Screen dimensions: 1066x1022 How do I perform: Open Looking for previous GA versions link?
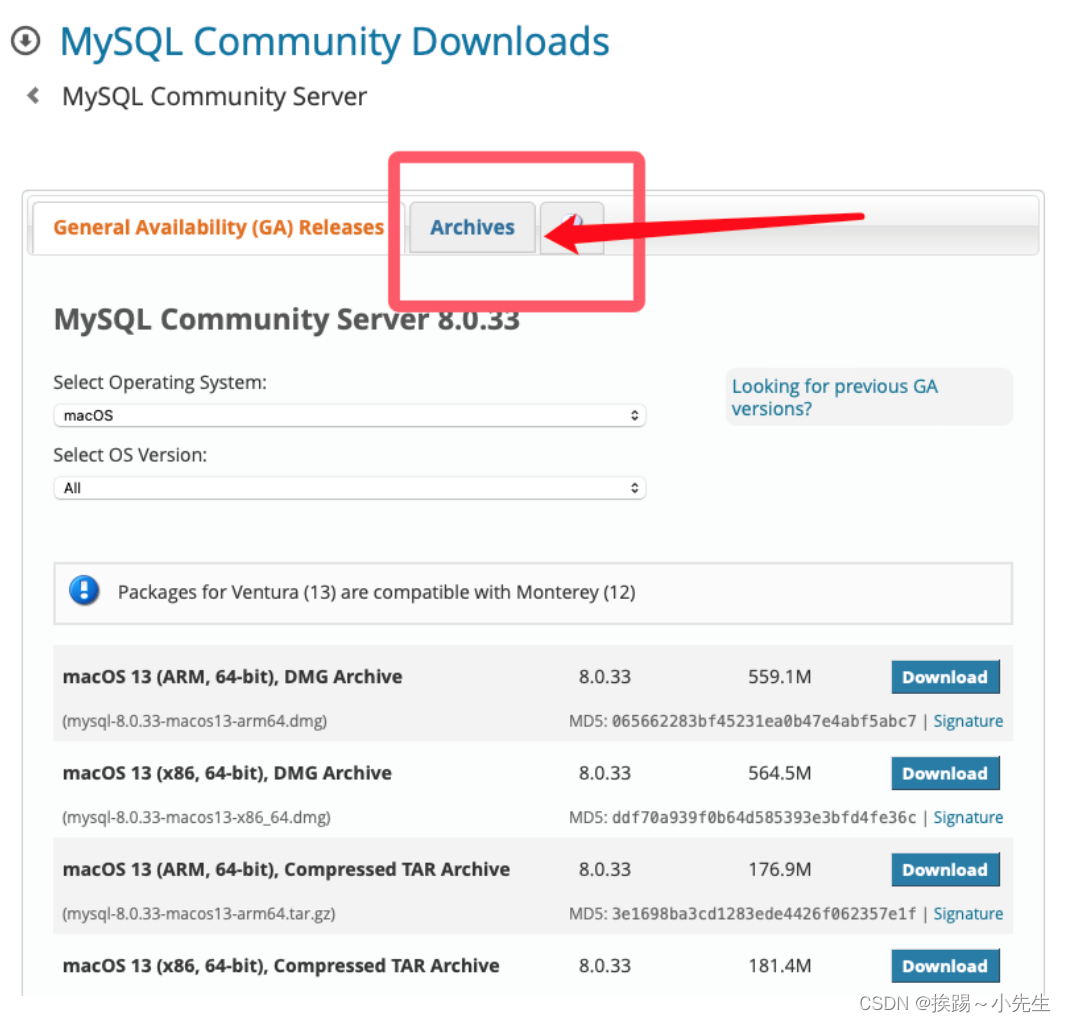pyautogui.click(x=834, y=397)
